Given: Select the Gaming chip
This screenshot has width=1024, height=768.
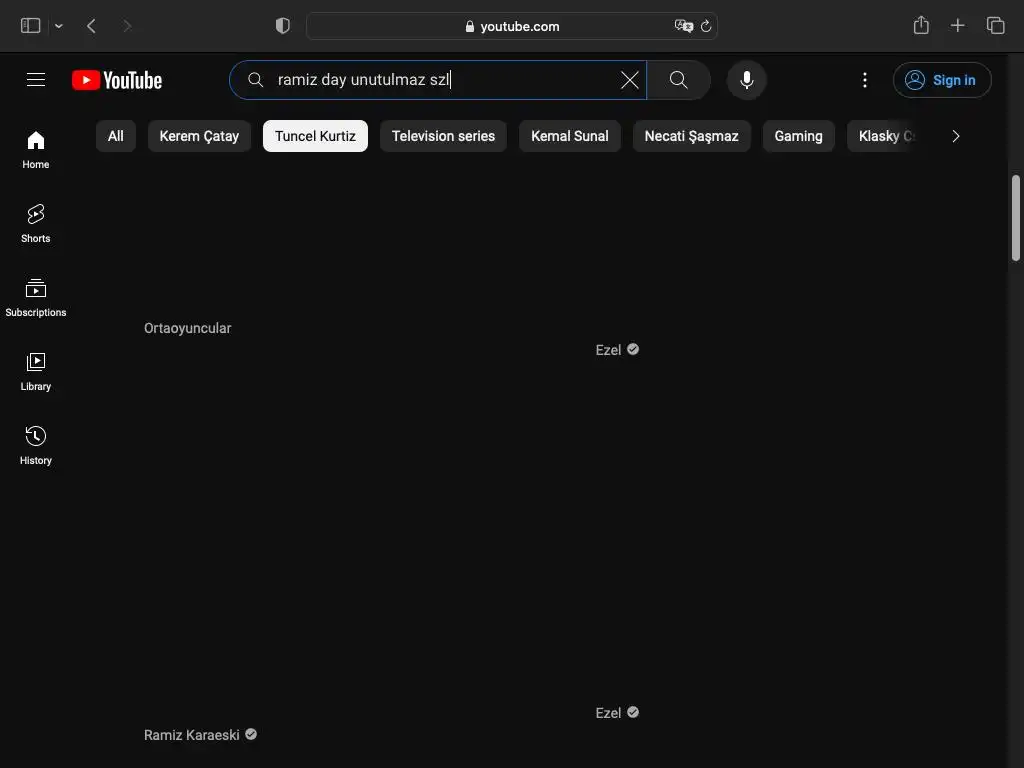Looking at the screenshot, I should [x=798, y=136].
